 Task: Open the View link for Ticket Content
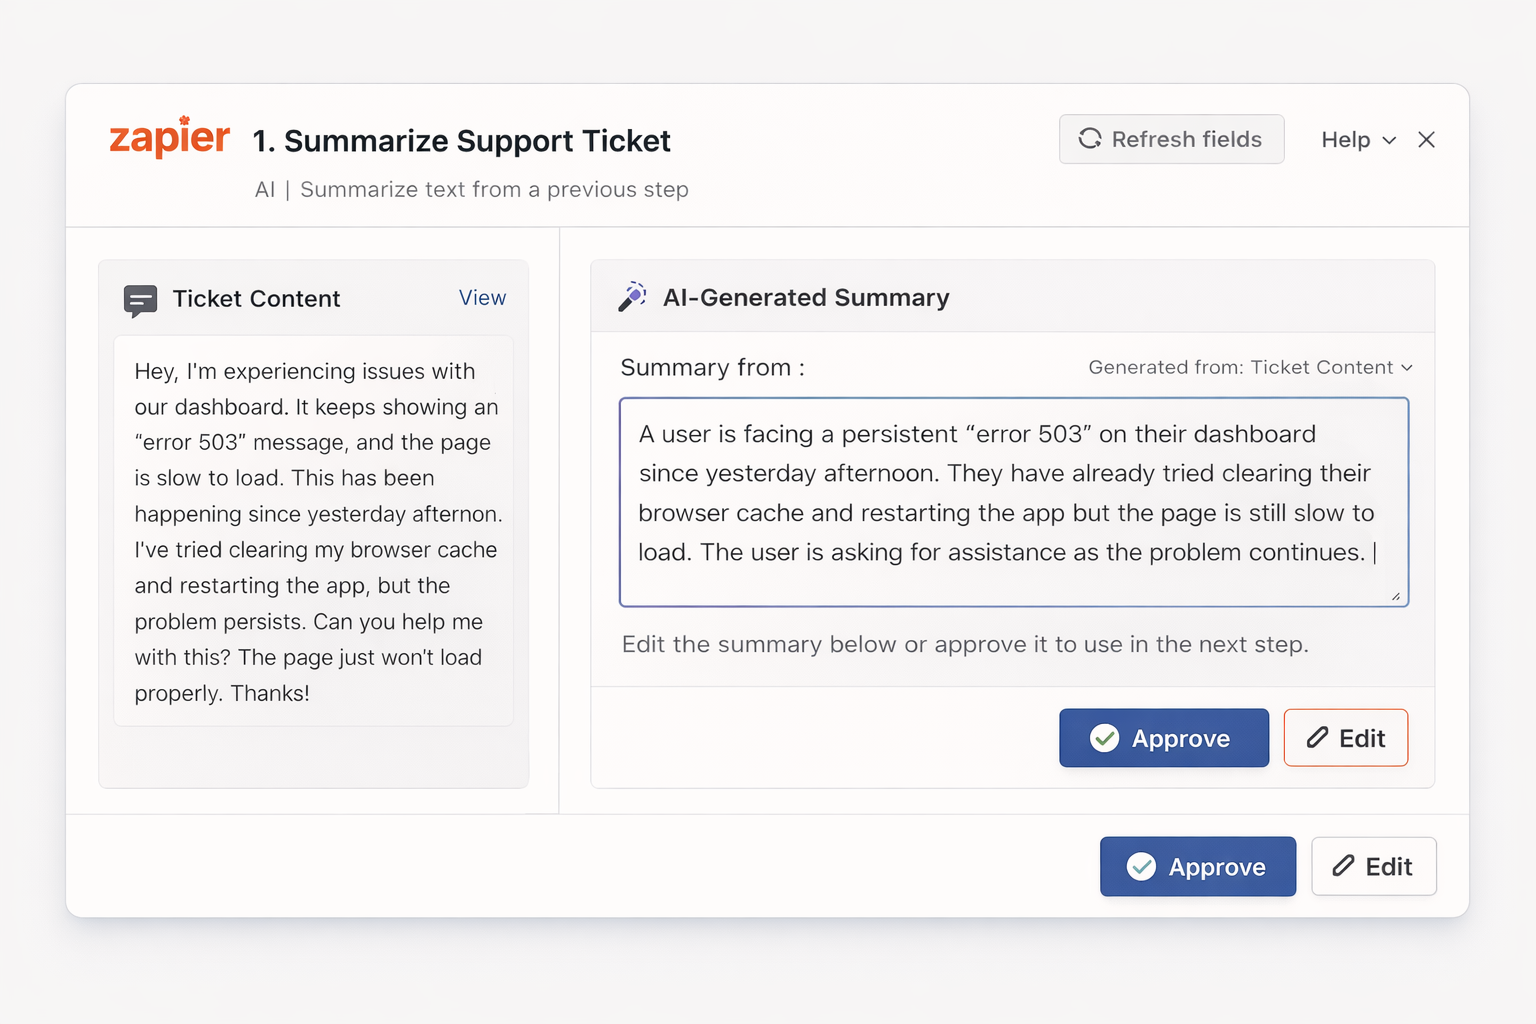pyautogui.click(x=482, y=298)
